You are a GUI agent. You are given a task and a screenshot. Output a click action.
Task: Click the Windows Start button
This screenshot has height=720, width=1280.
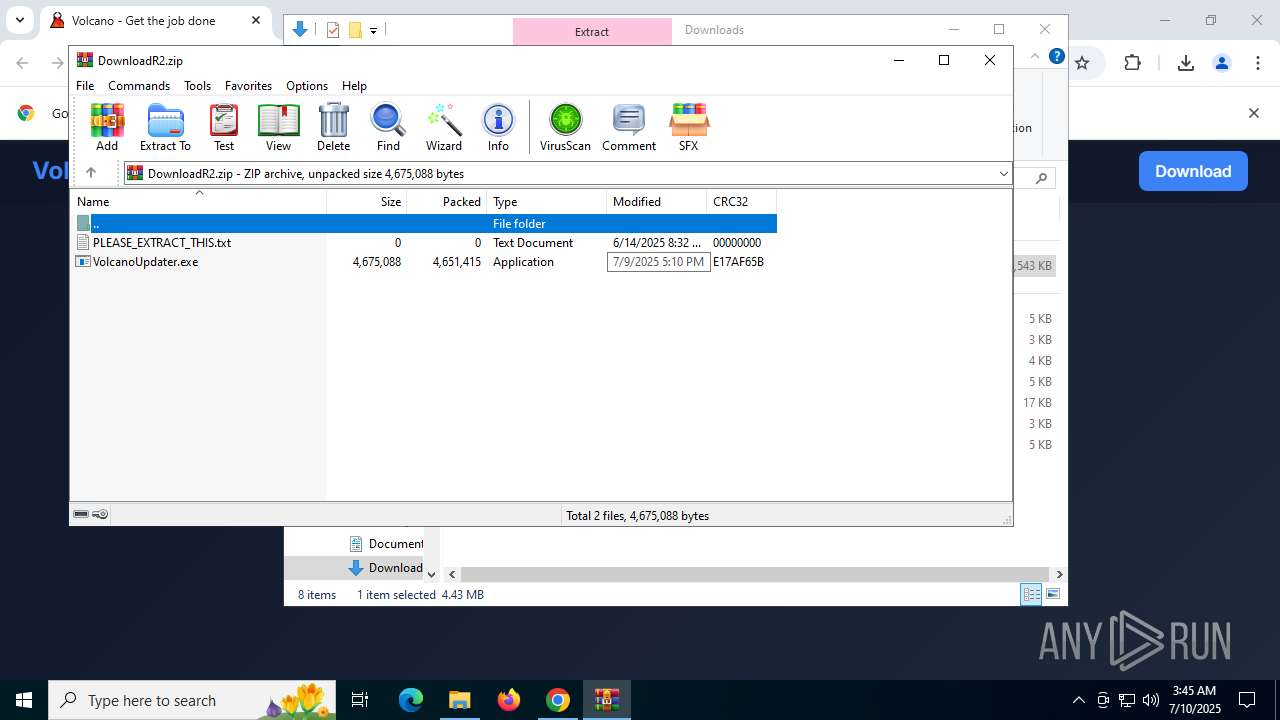(x=24, y=700)
